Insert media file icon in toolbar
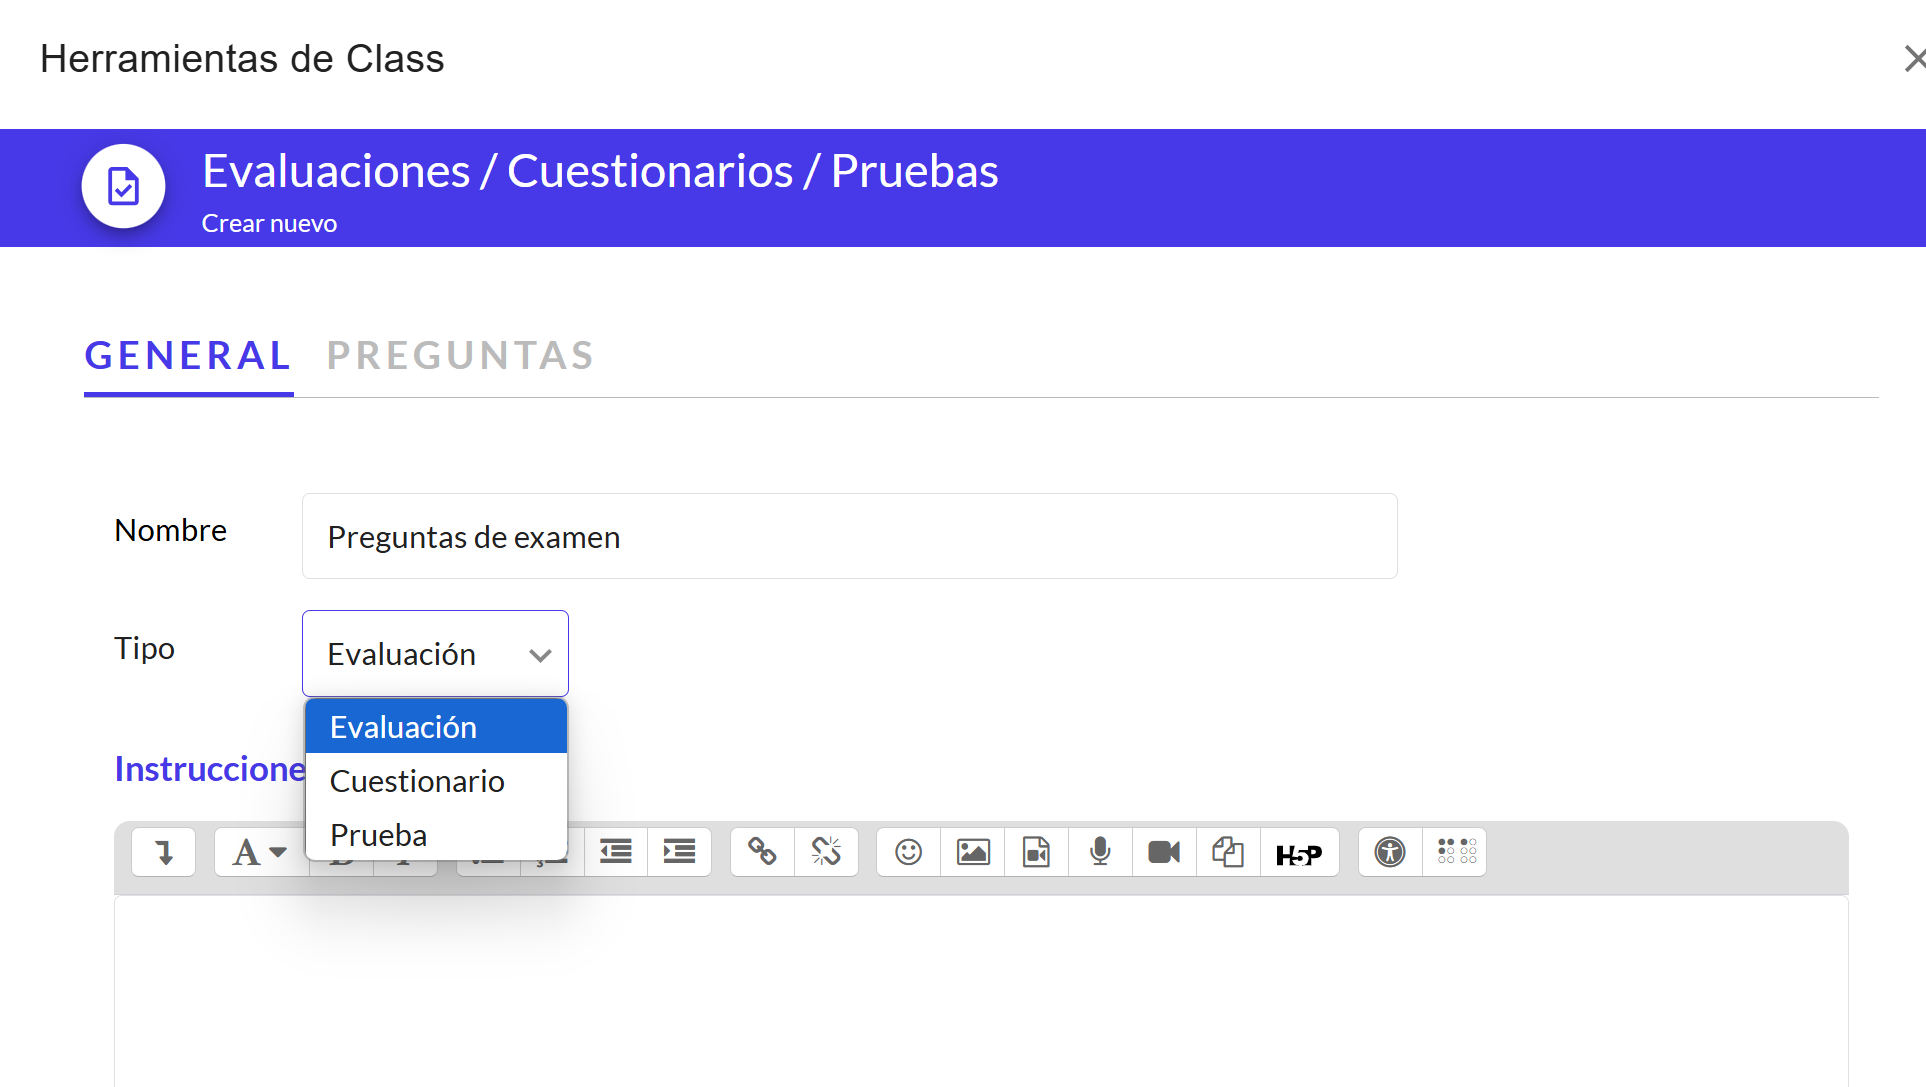The width and height of the screenshot is (1926, 1087). [1037, 852]
